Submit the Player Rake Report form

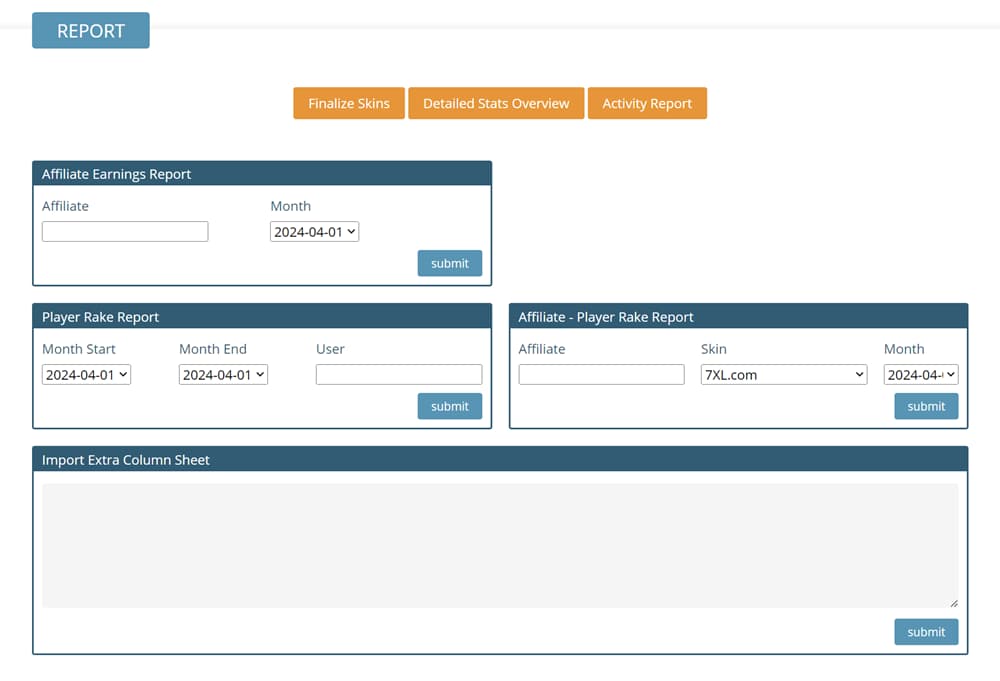click(x=449, y=406)
